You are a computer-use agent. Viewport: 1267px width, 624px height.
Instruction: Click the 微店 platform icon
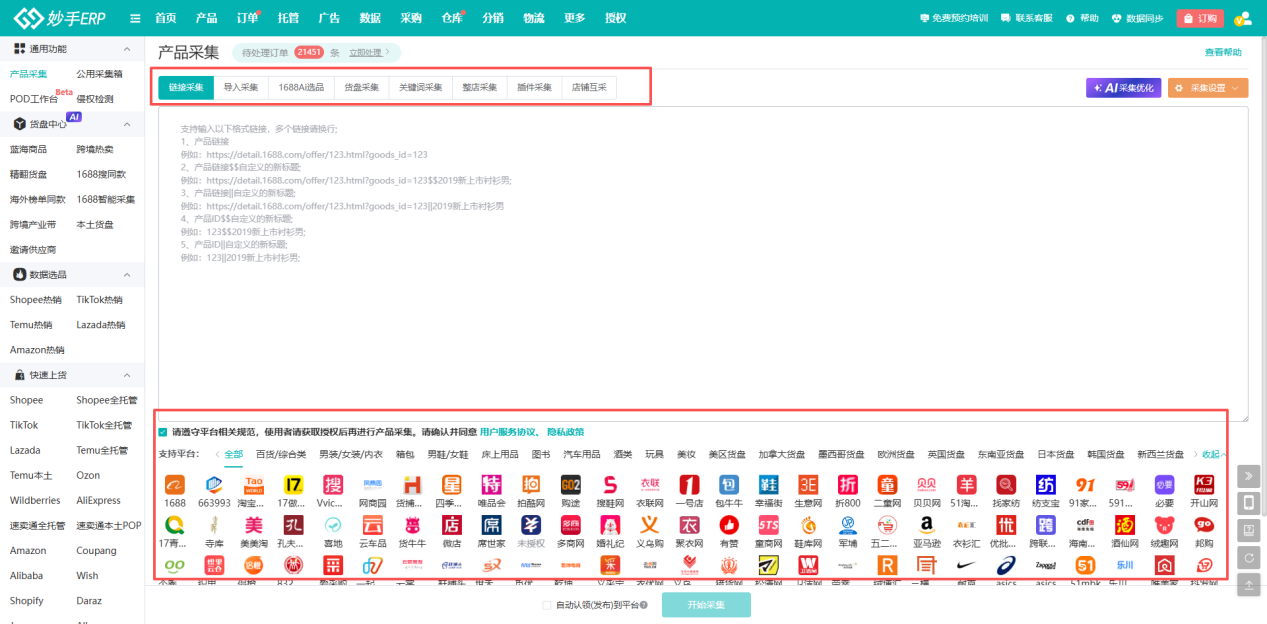452,525
